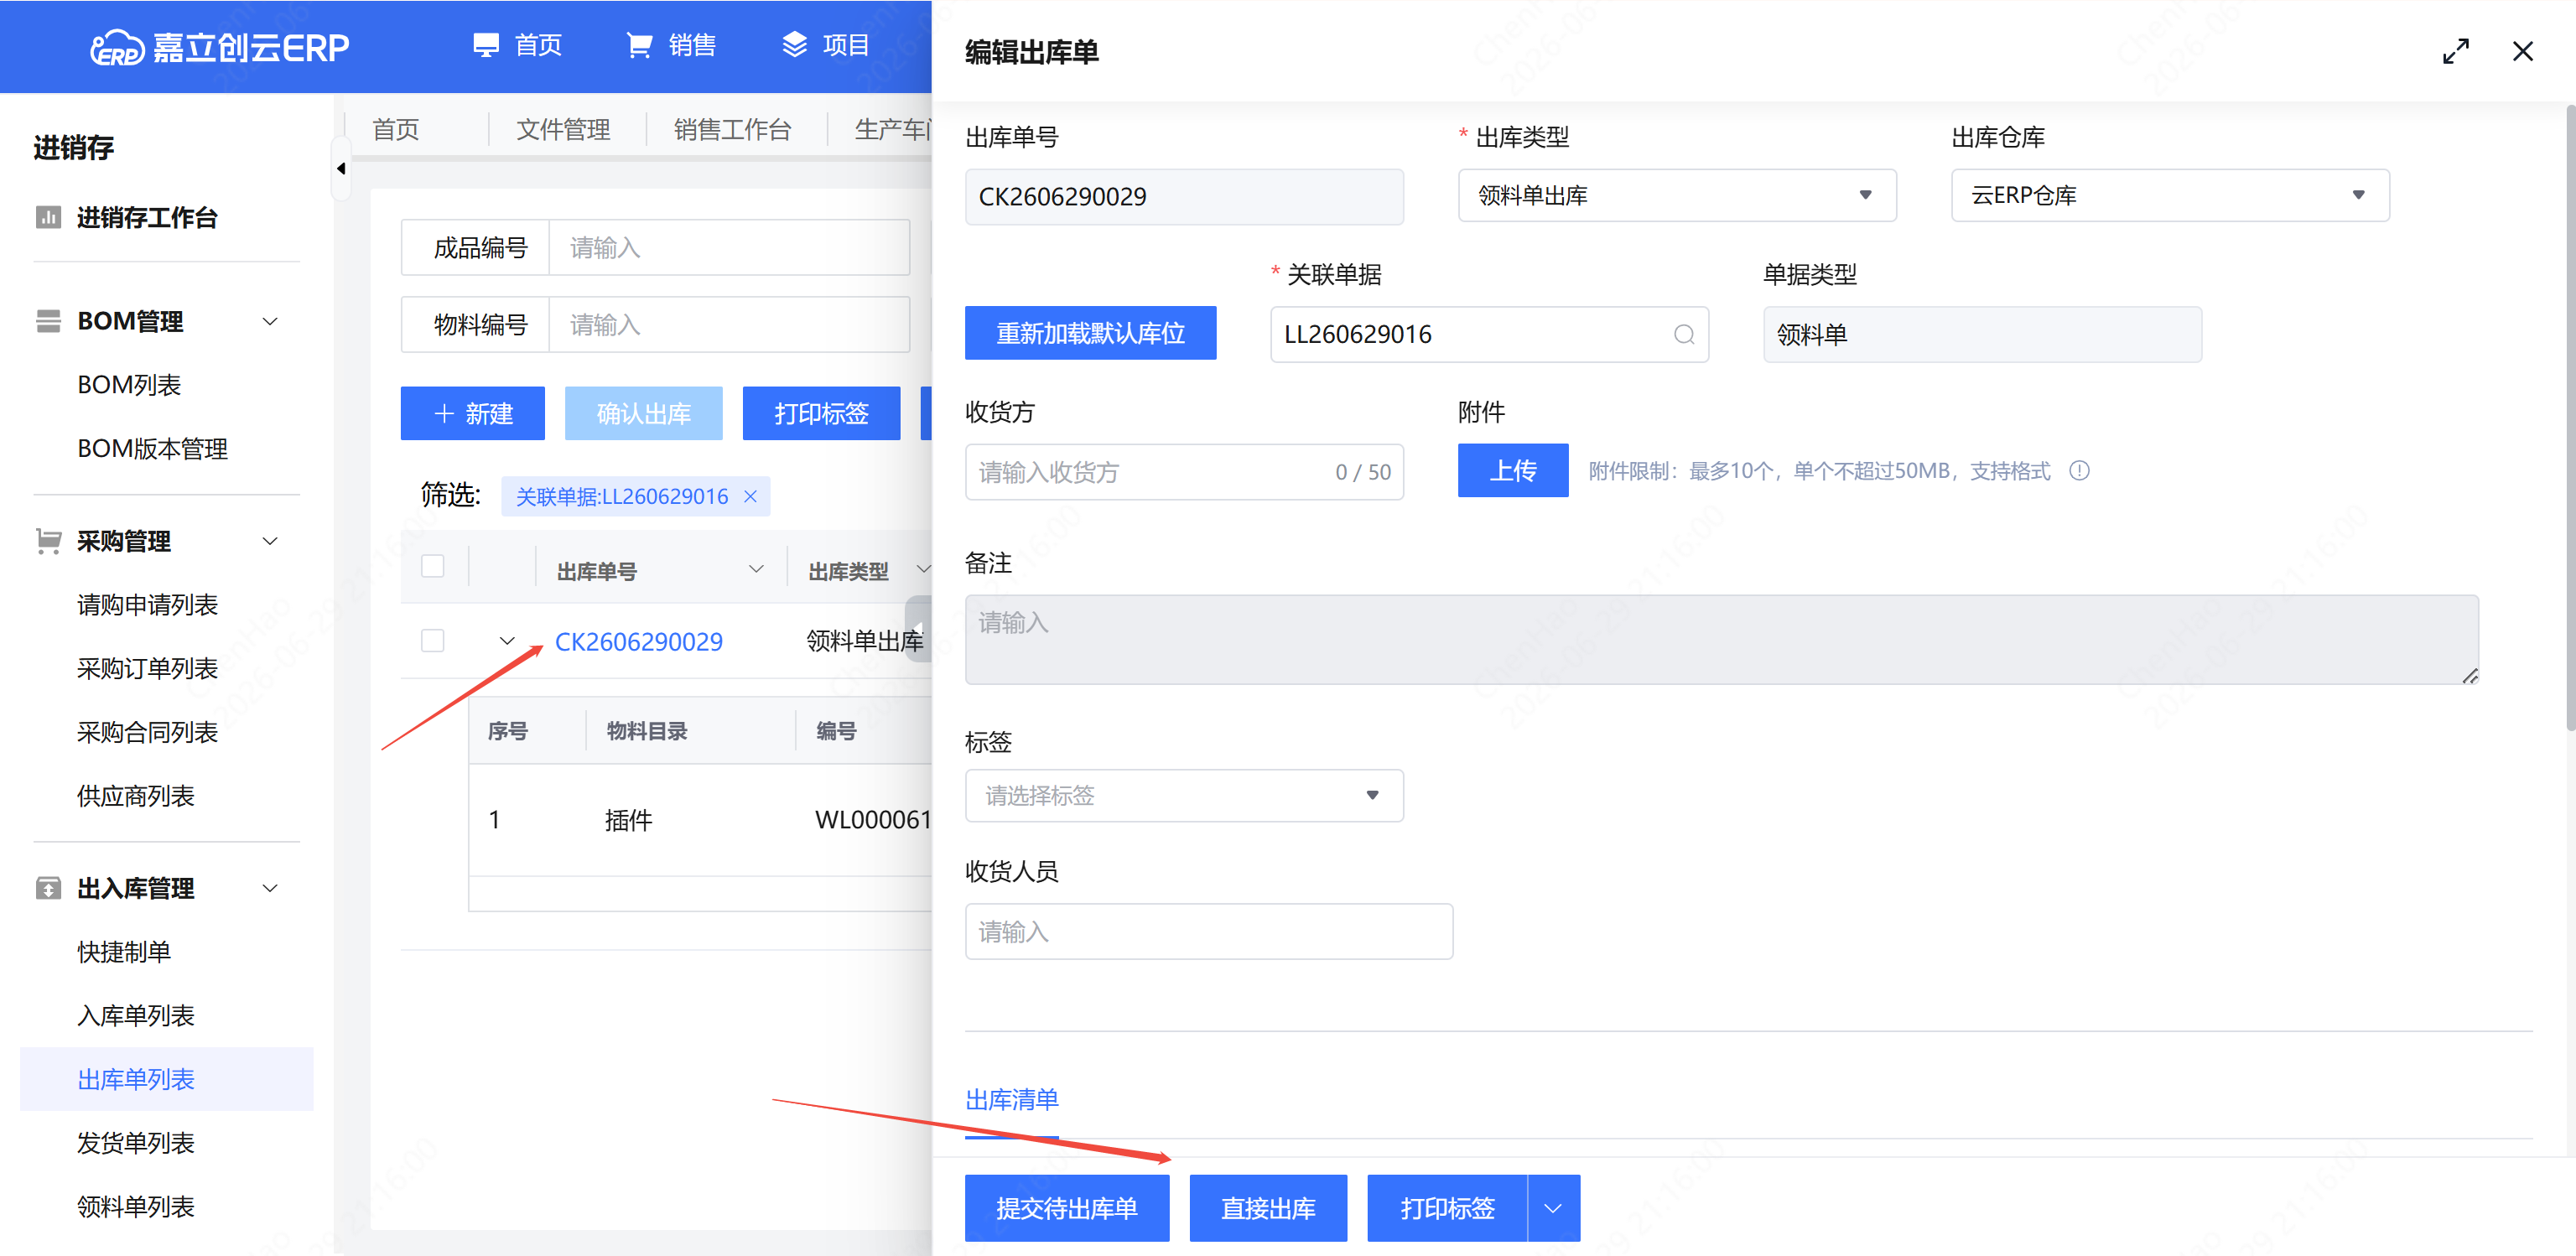The image size is (2576, 1256).
Task: Check the row checkbox for CK2606290029
Action: [x=432, y=641]
